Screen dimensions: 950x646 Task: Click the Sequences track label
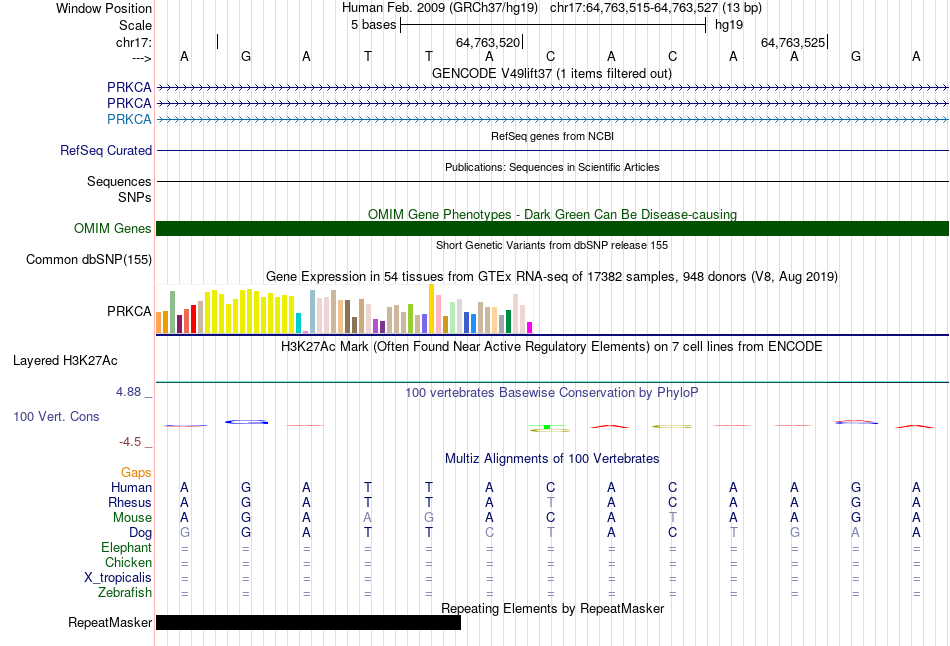(x=119, y=181)
